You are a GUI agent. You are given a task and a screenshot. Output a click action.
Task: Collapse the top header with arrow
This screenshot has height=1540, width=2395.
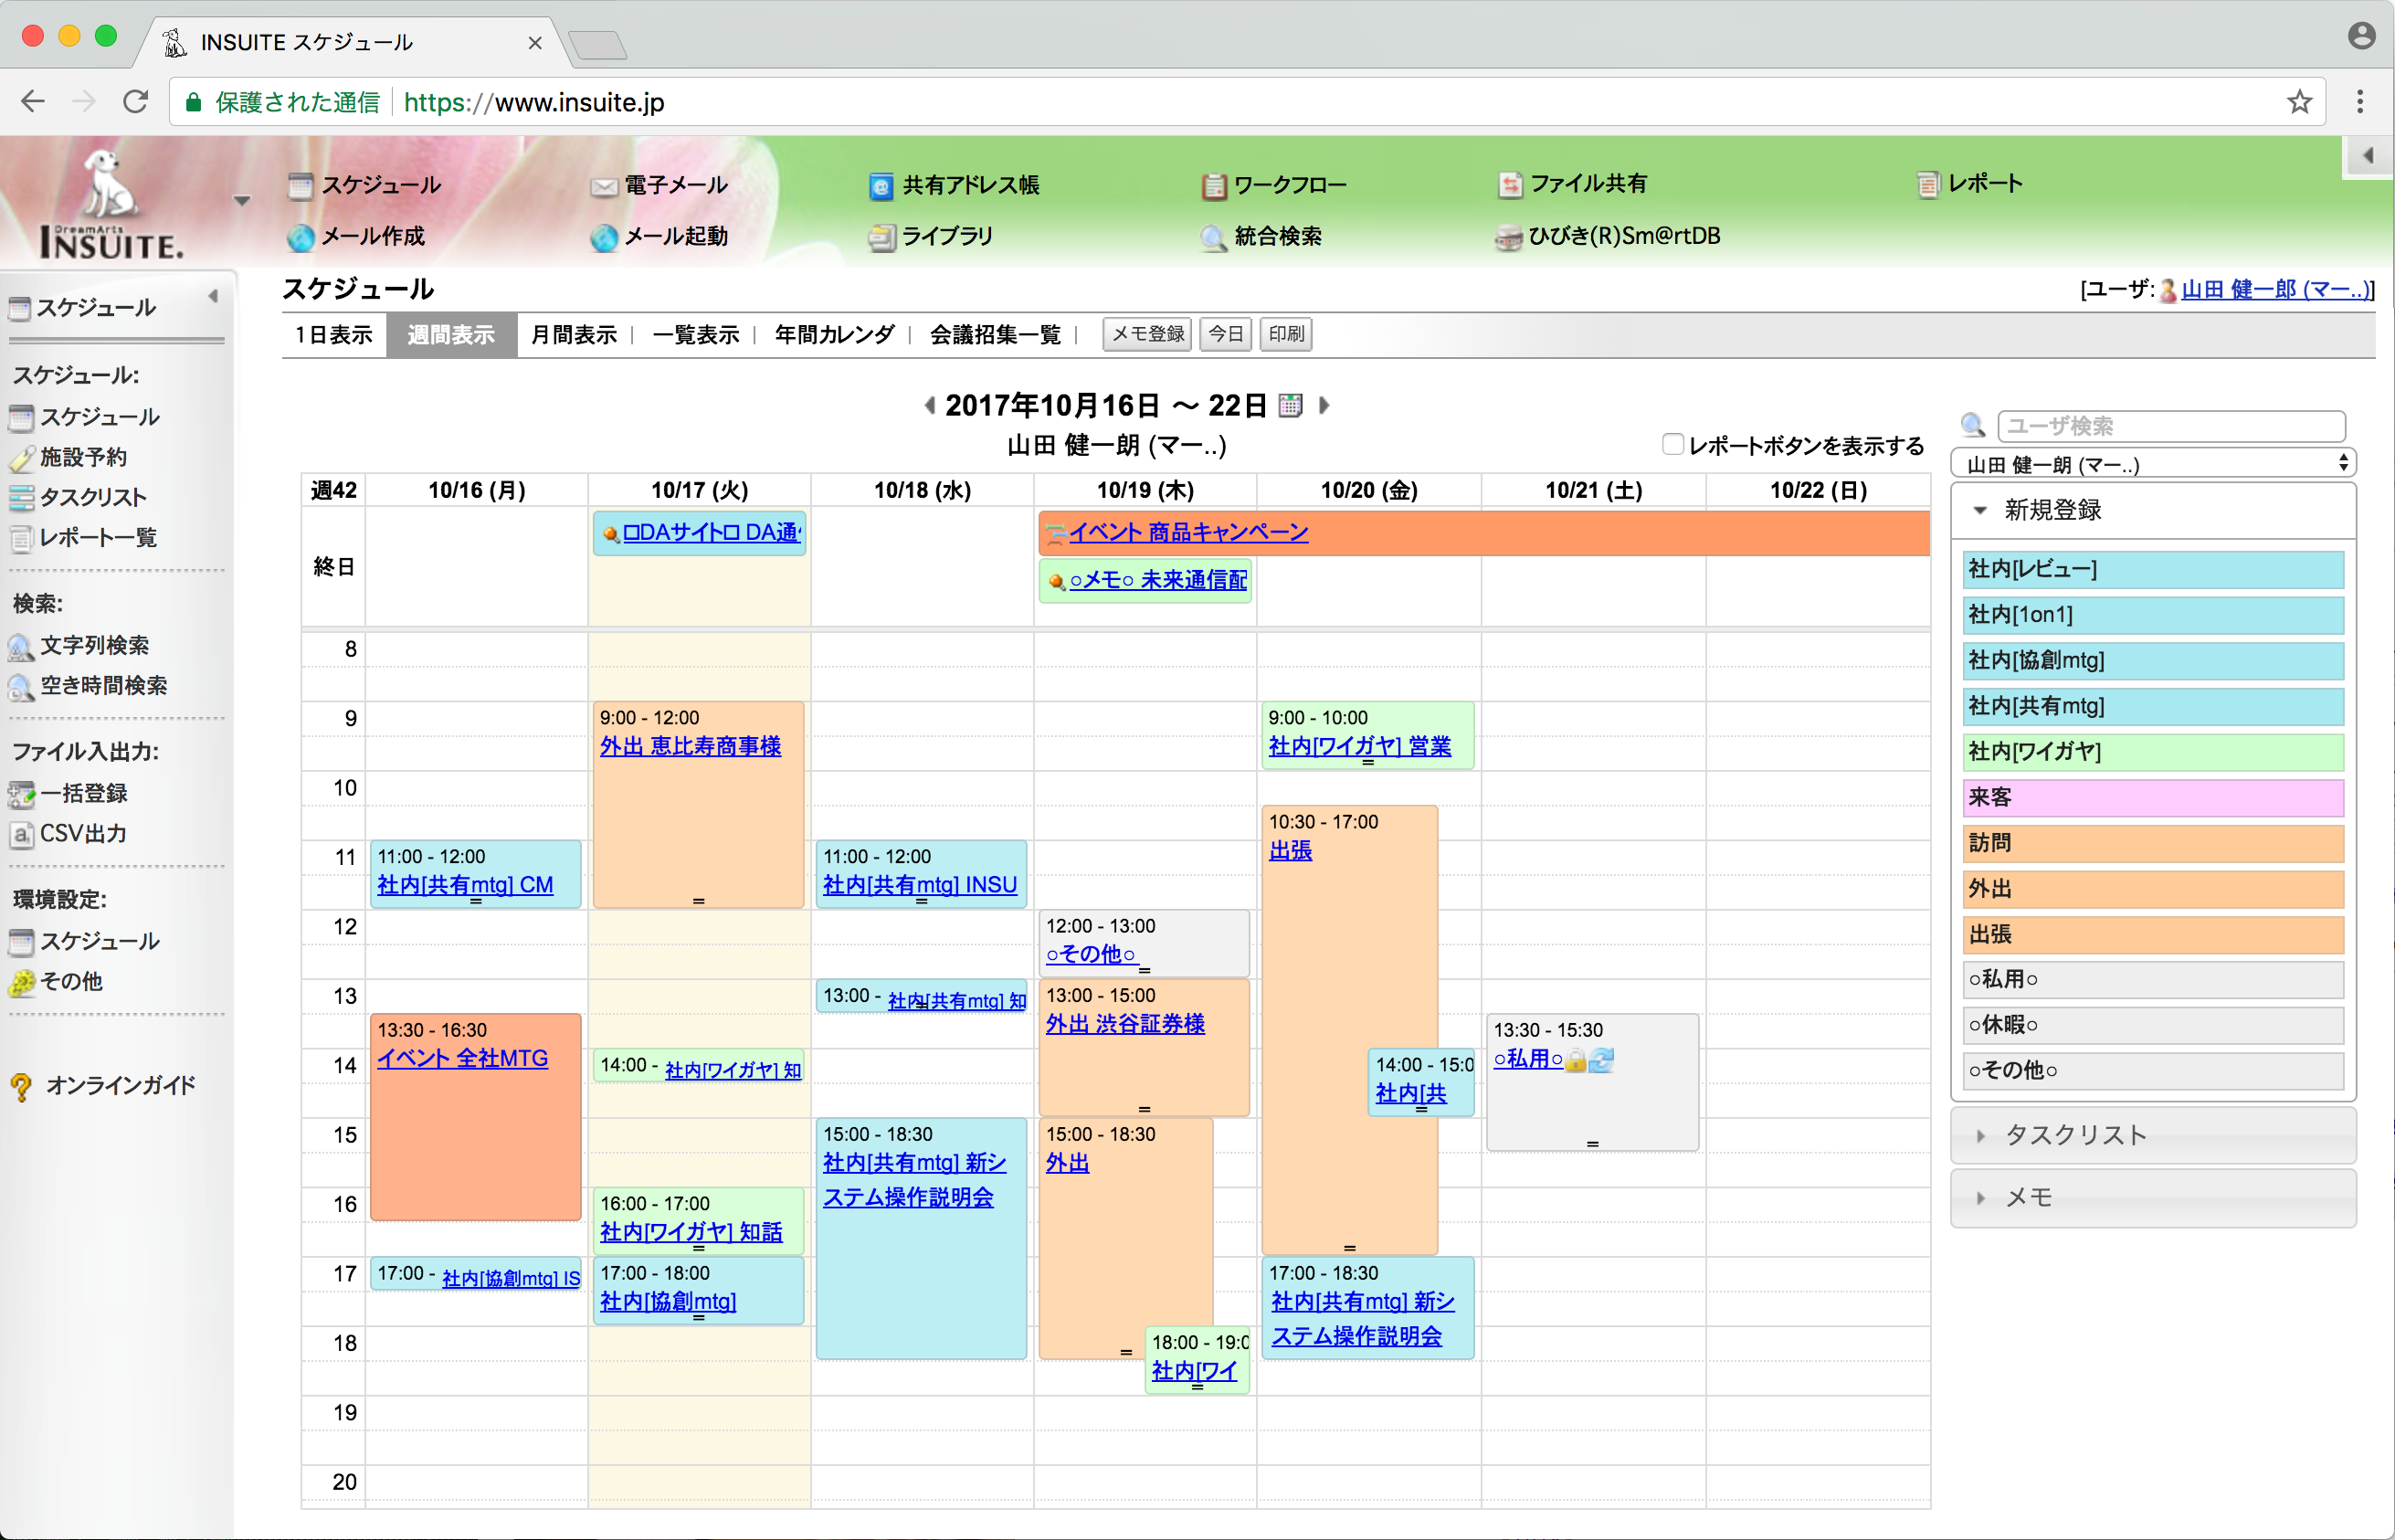coord(2368,156)
